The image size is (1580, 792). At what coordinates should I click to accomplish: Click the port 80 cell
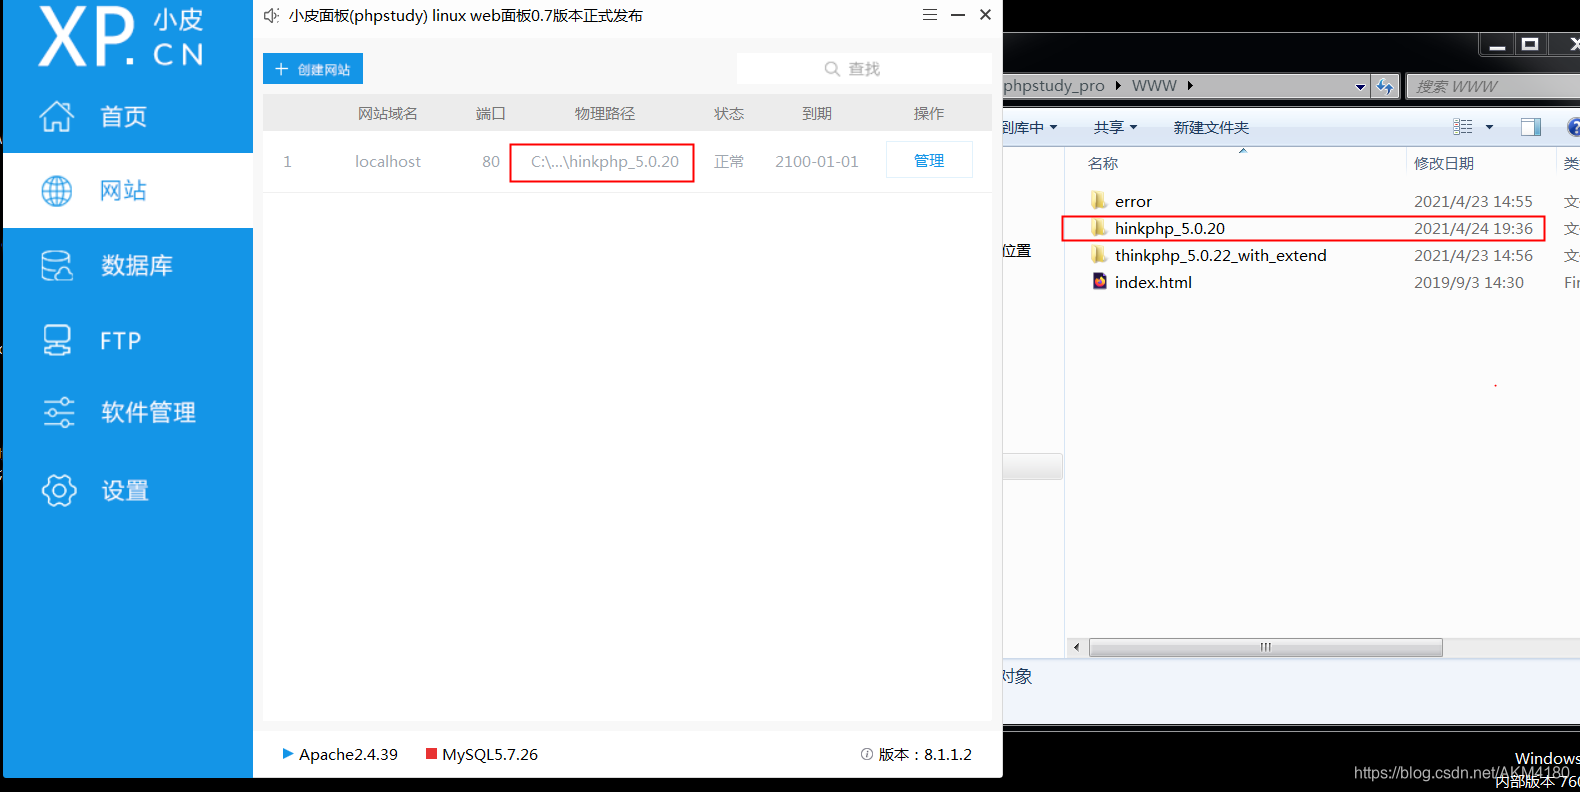pos(491,161)
